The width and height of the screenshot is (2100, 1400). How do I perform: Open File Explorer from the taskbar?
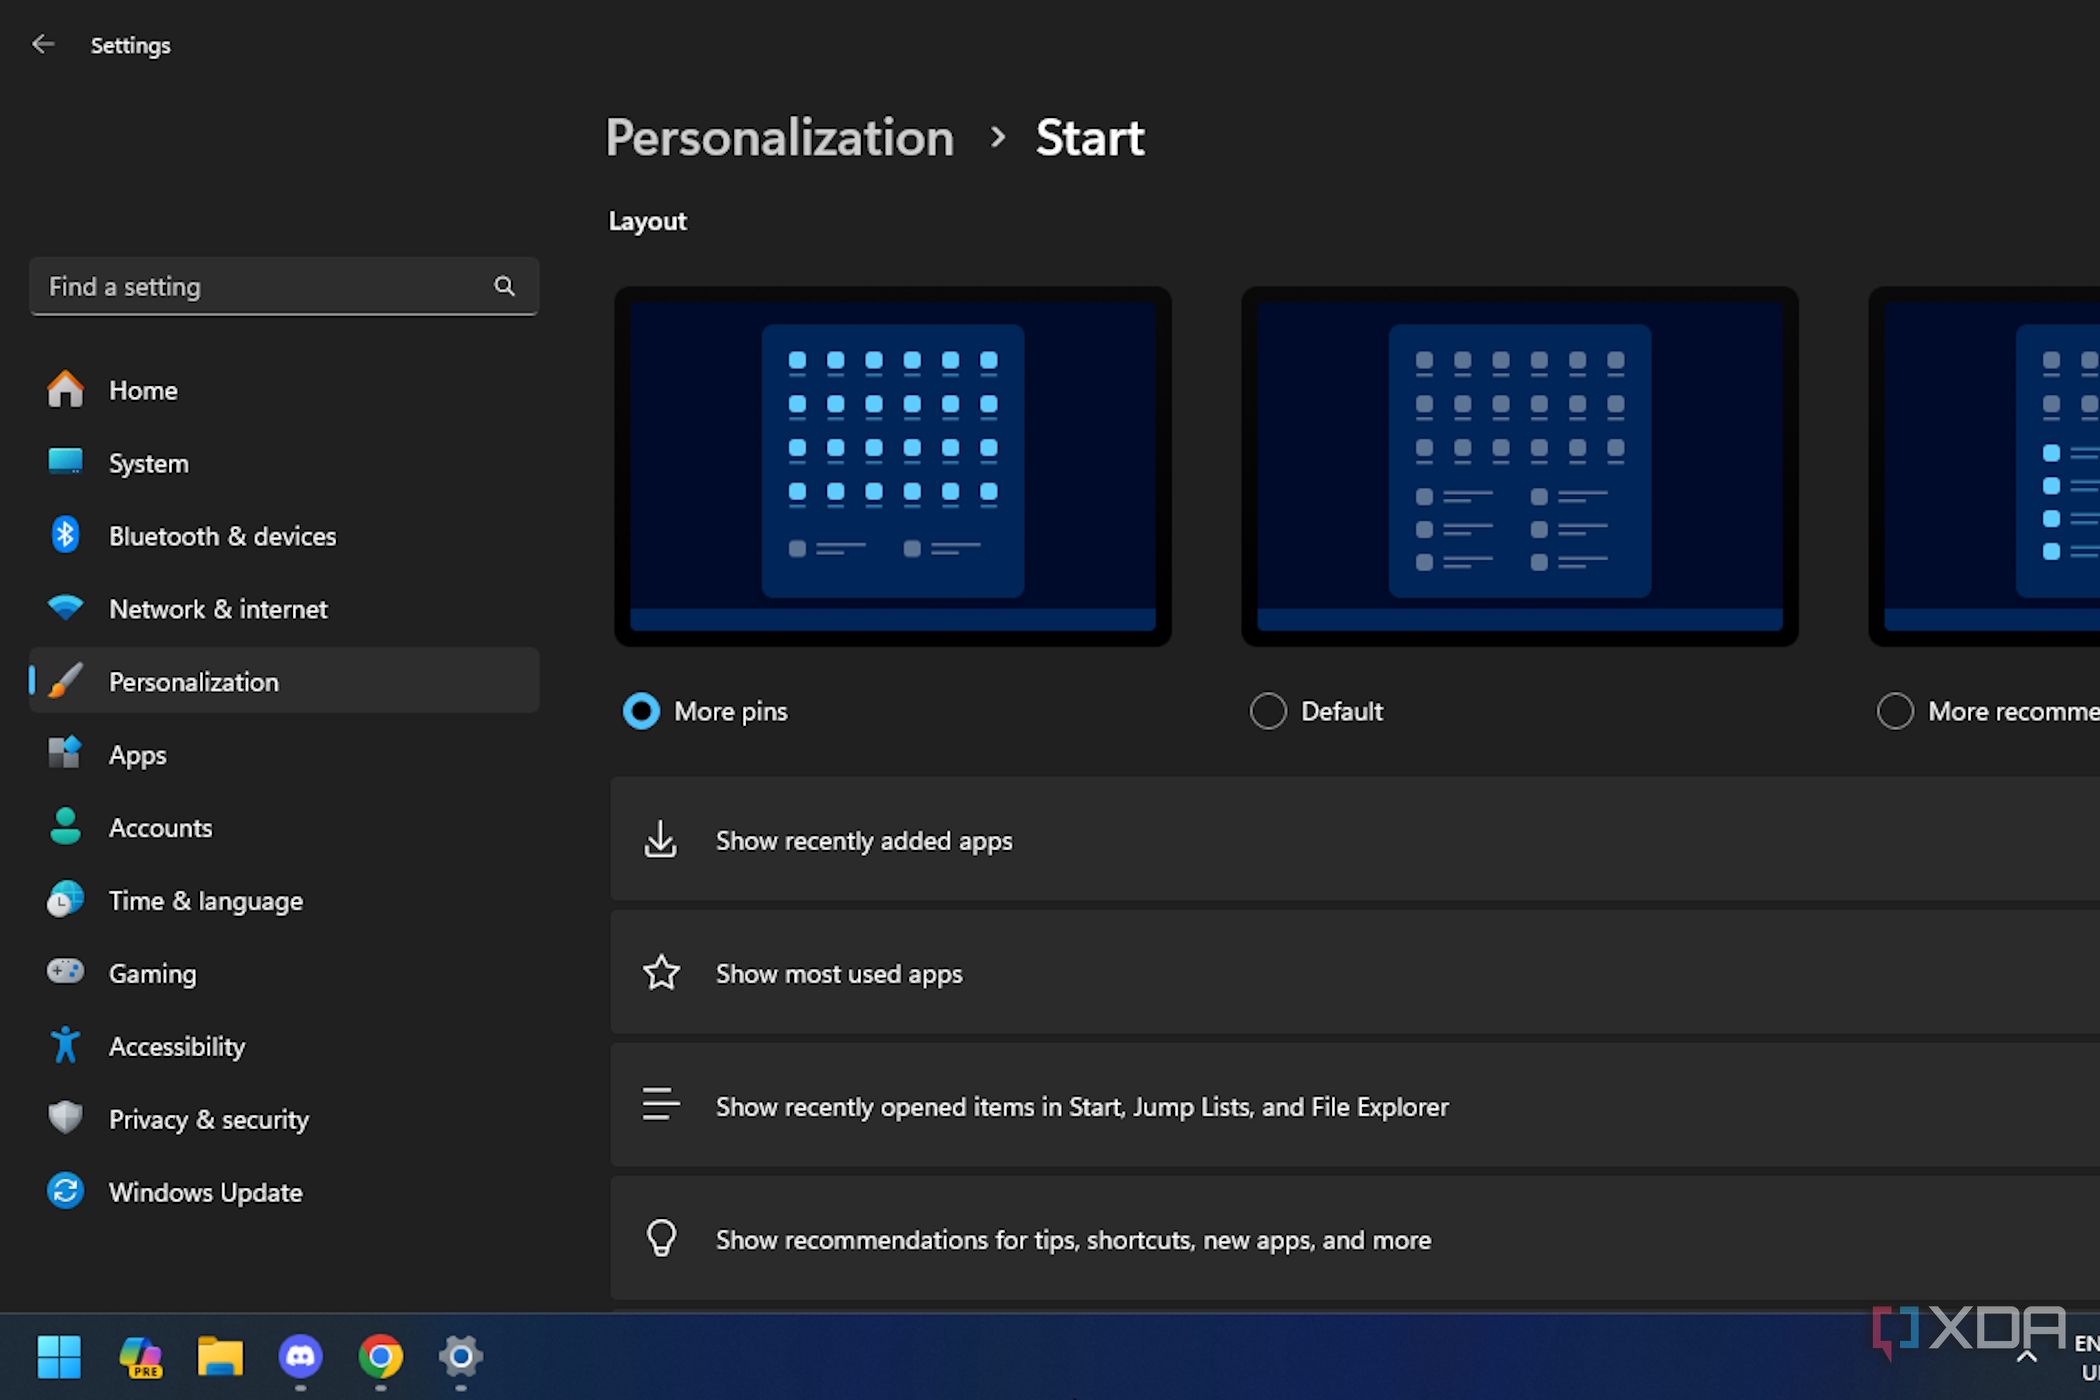220,1356
